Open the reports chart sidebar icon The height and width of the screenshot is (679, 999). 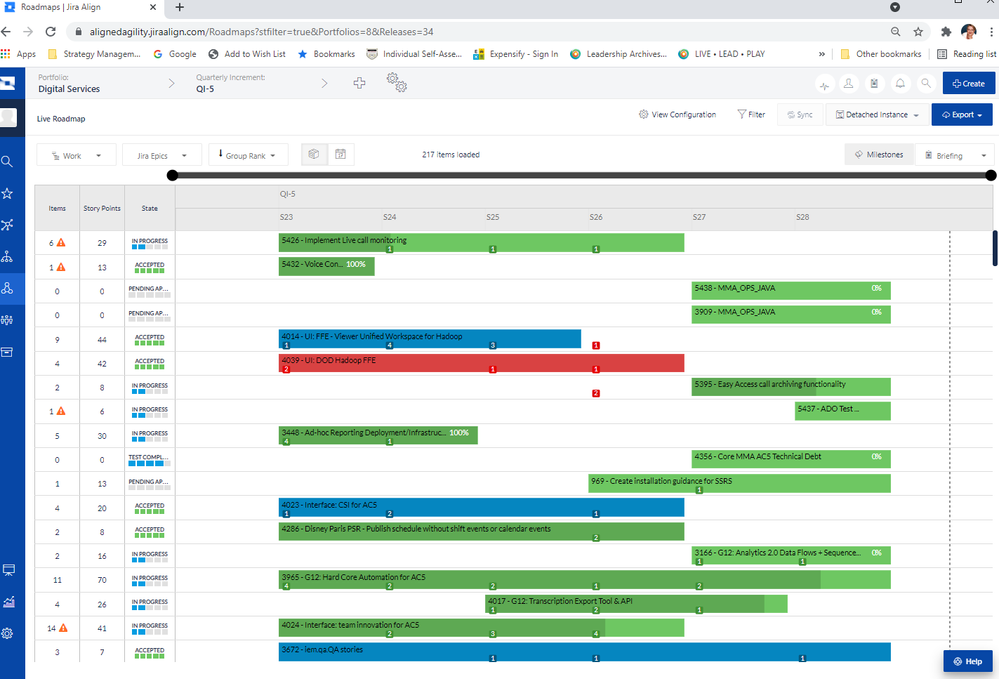click(x=8, y=602)
